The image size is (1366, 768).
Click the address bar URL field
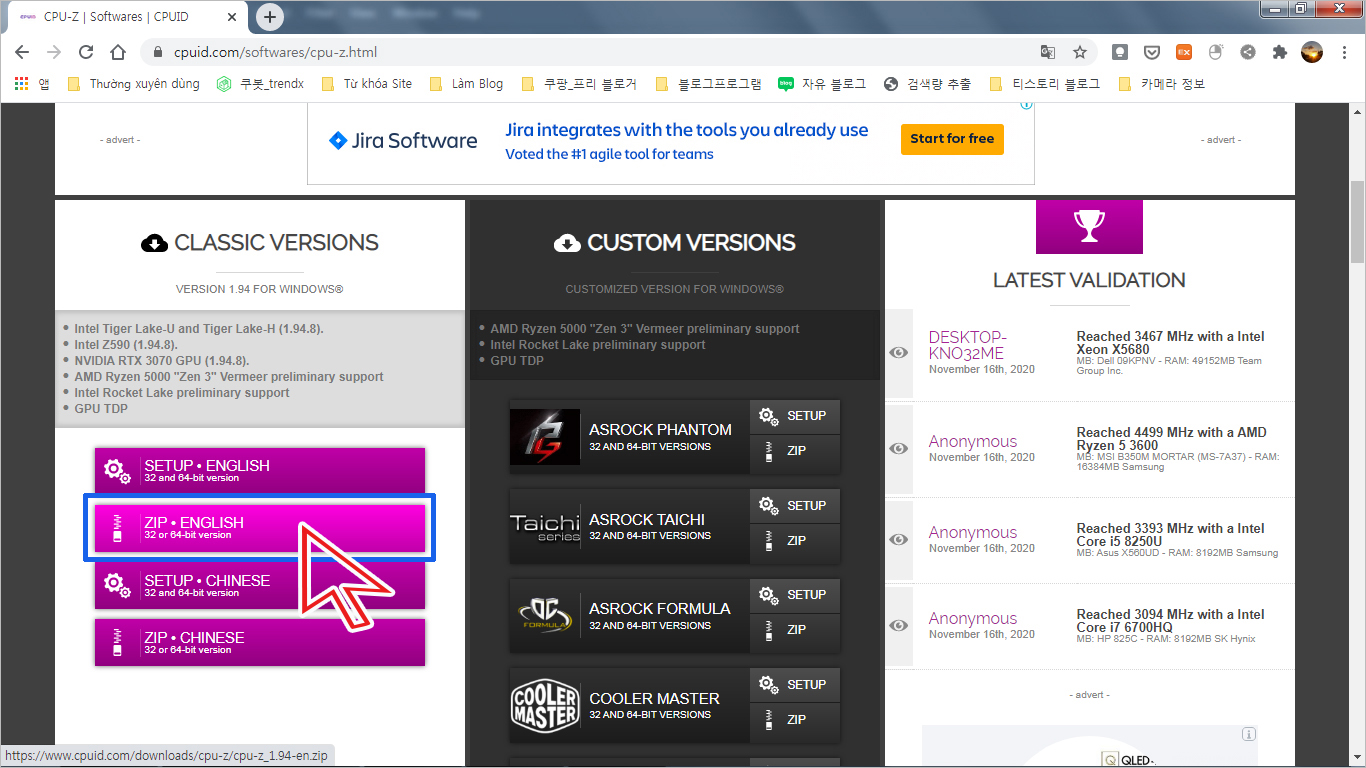point(600,52)
